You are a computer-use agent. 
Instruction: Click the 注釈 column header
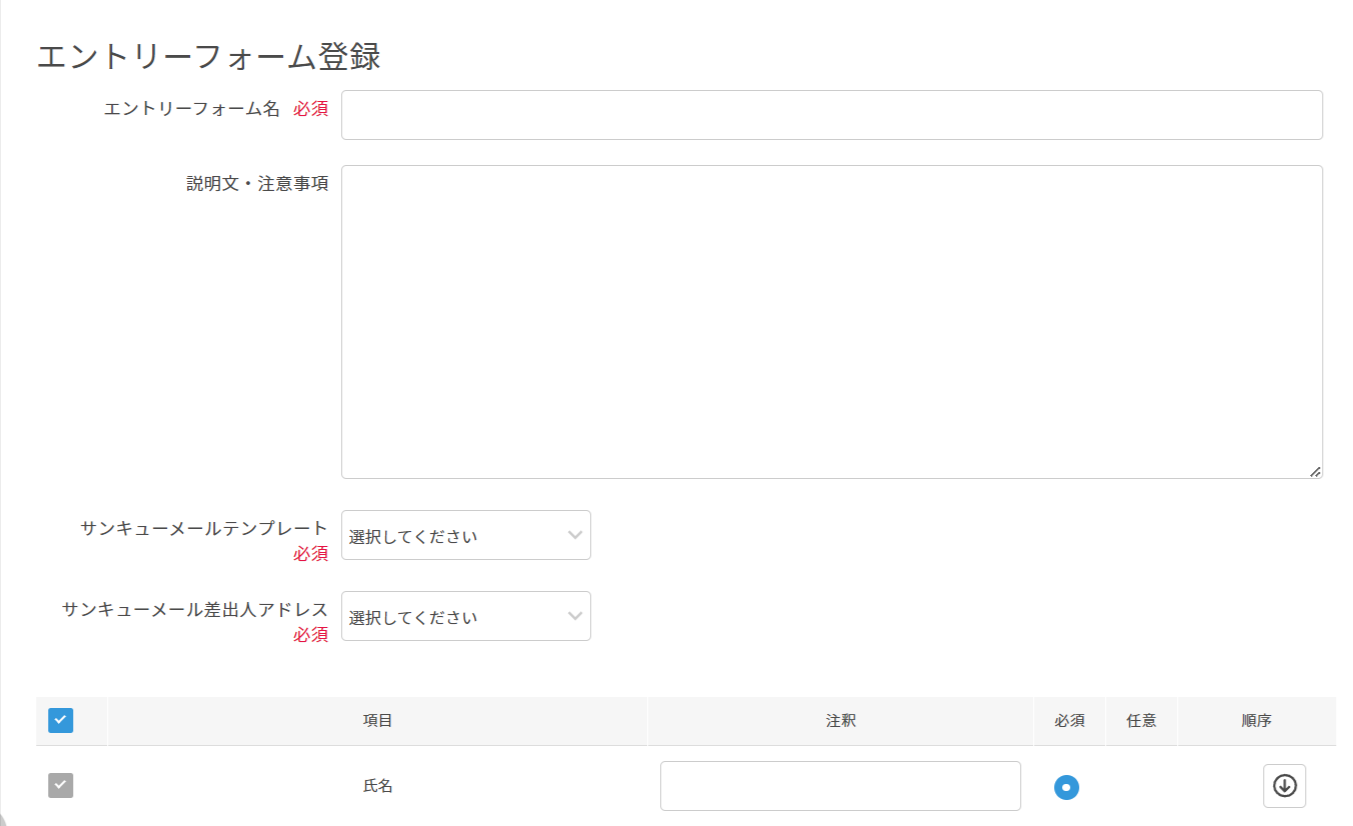point(840,721)
